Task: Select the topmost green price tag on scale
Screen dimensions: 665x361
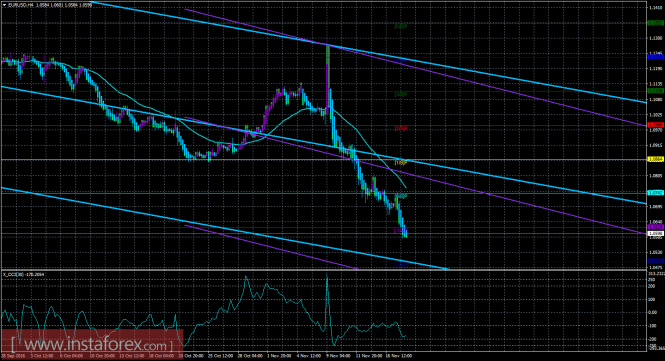Action: coord(656,23)
